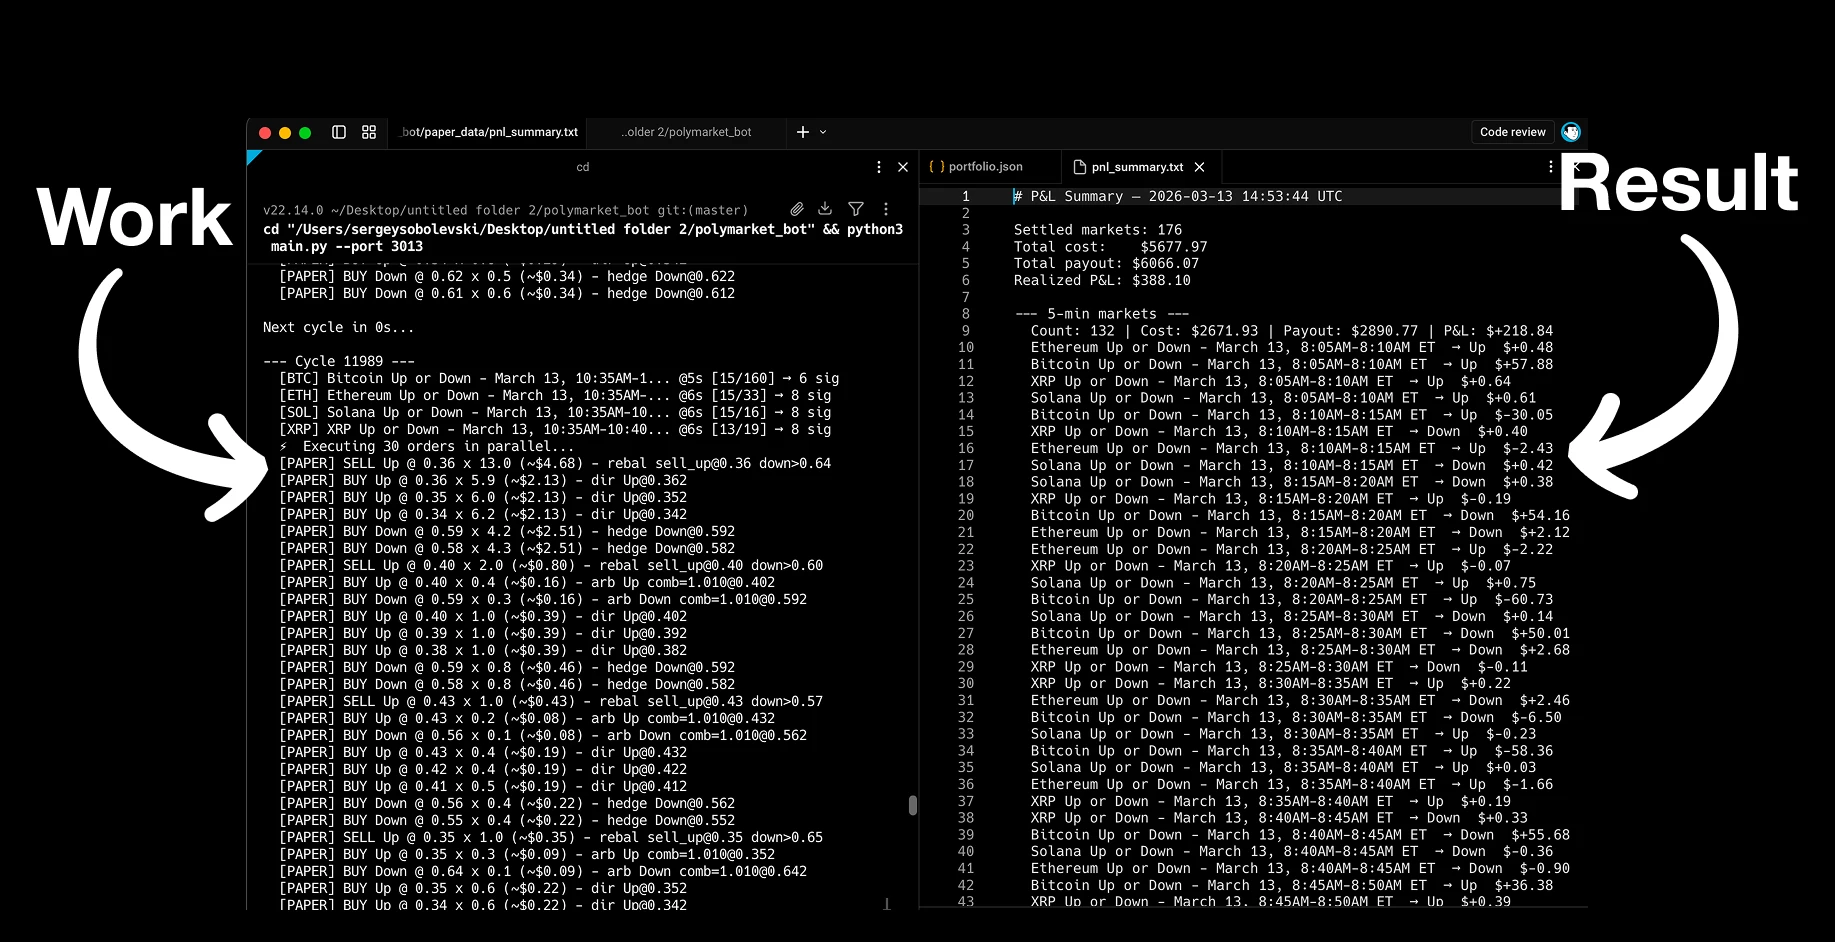Open the terminal pane three-dot menu
Screen dimensions: 1835x942
(878, 167)
